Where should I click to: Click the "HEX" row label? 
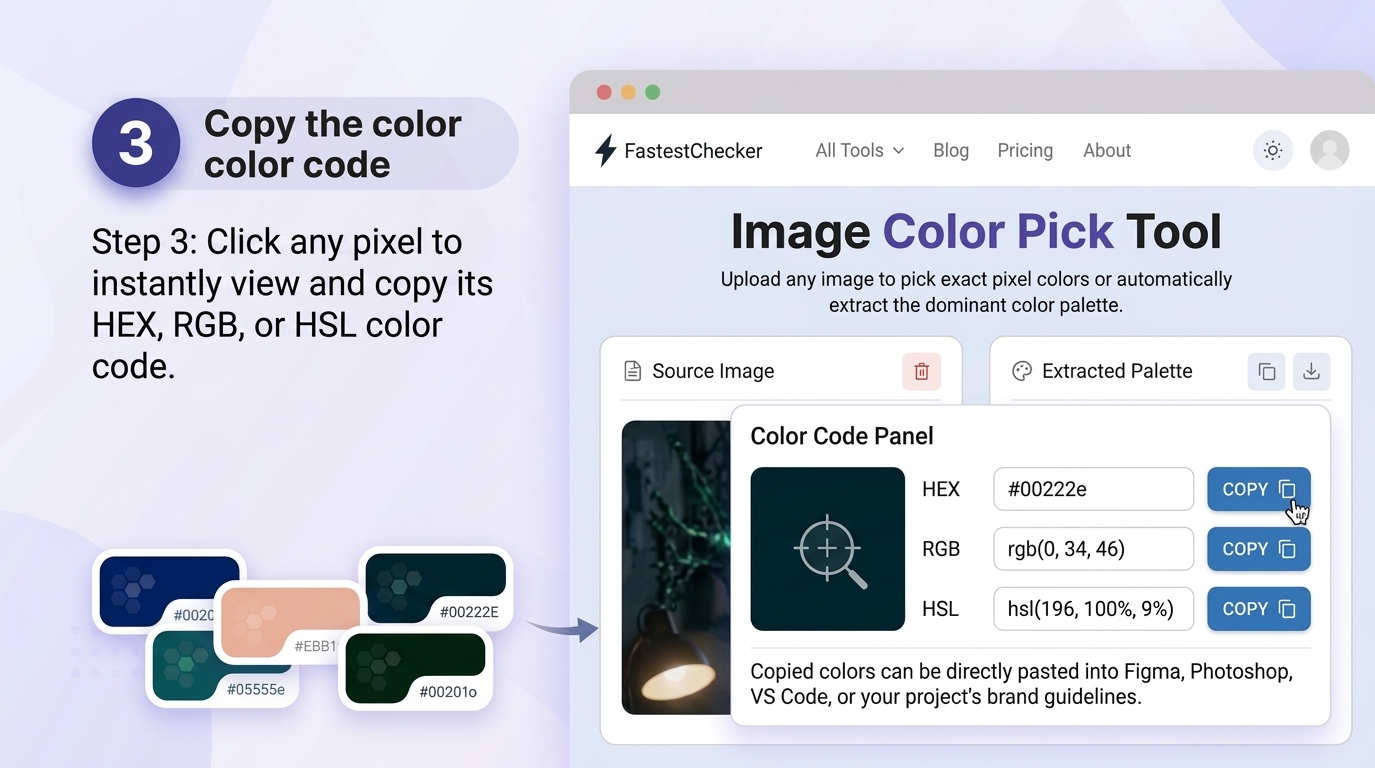coord(941,489)
